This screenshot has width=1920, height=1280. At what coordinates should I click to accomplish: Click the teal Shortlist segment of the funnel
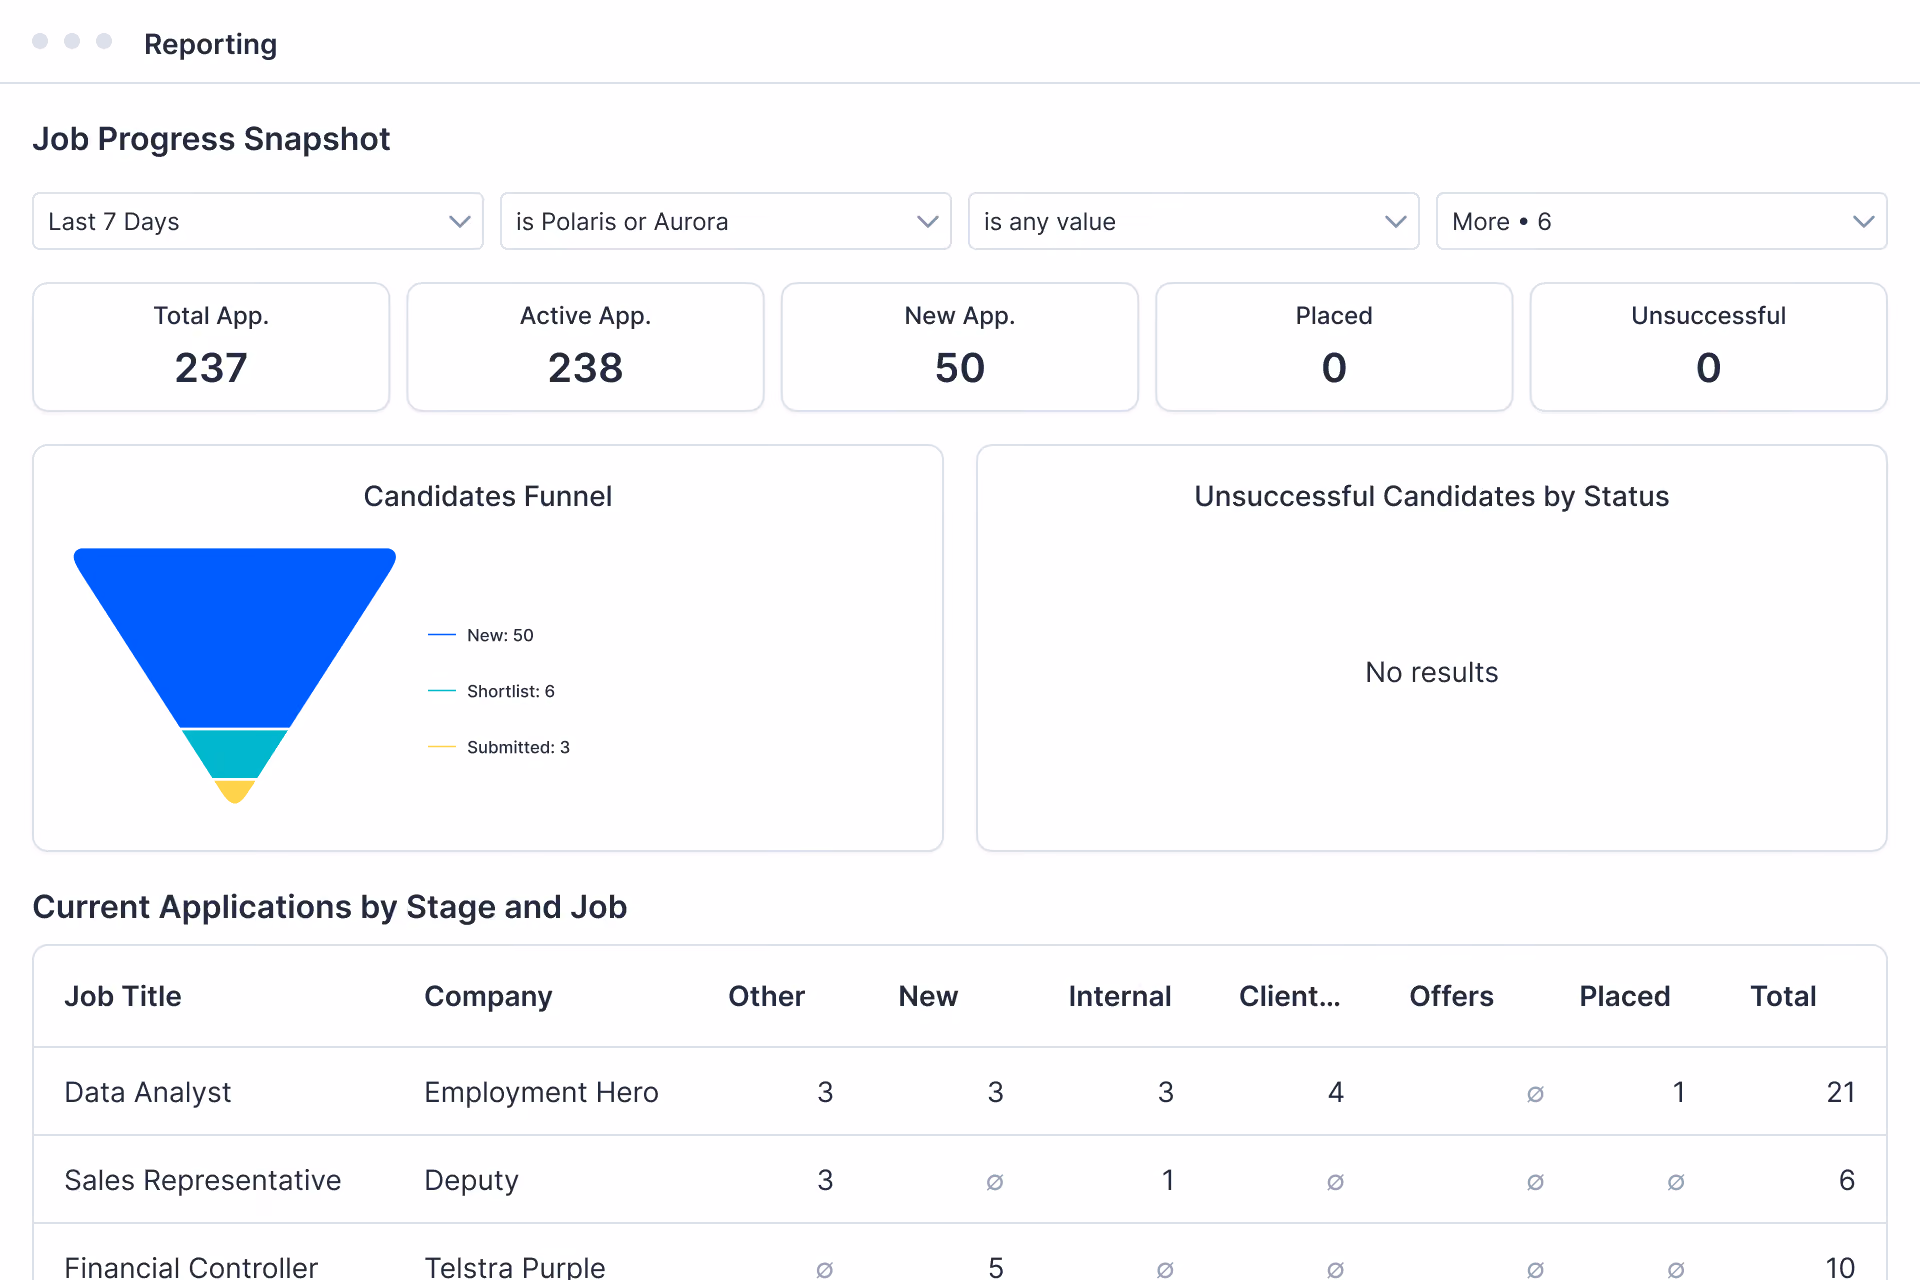pos(235,753)
